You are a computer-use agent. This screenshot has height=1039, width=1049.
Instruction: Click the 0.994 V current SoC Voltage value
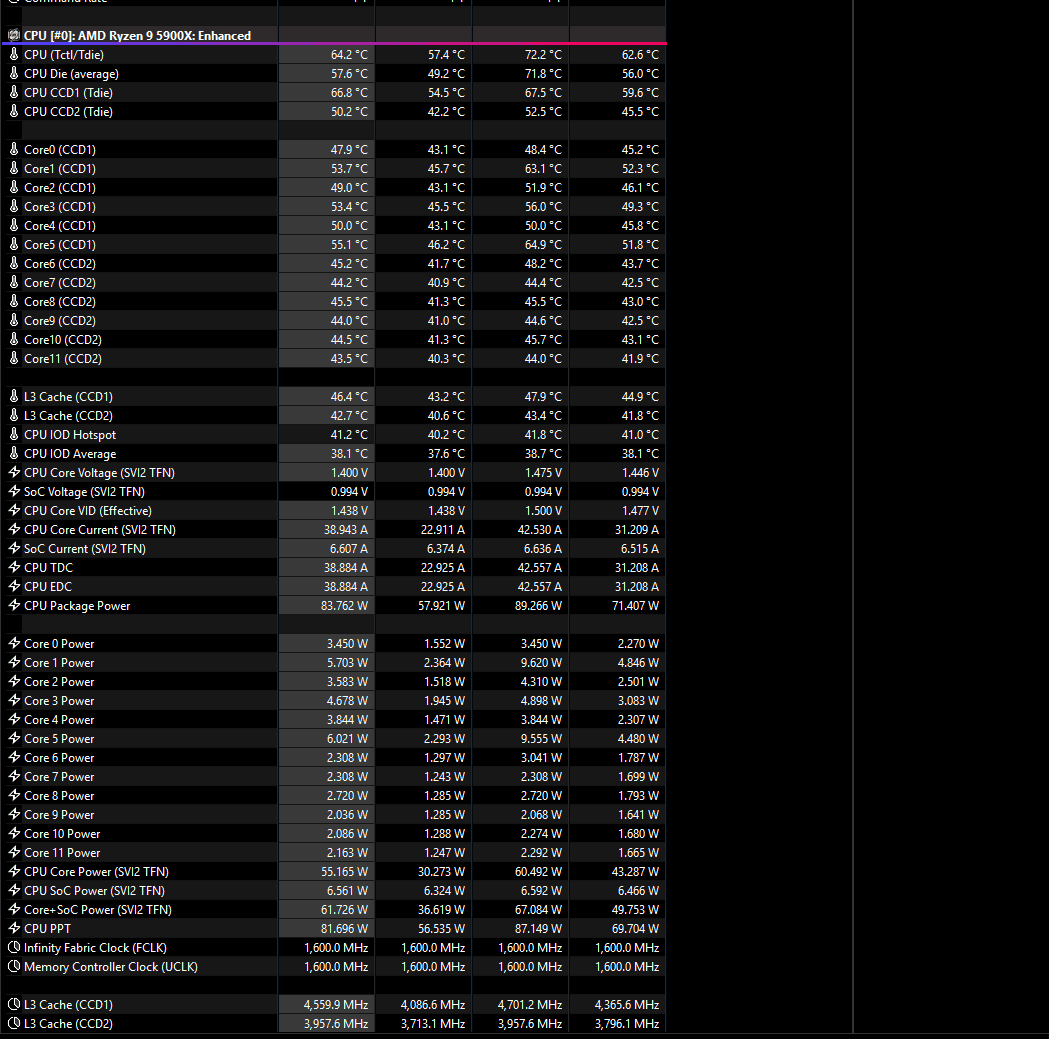coord(349,491)
